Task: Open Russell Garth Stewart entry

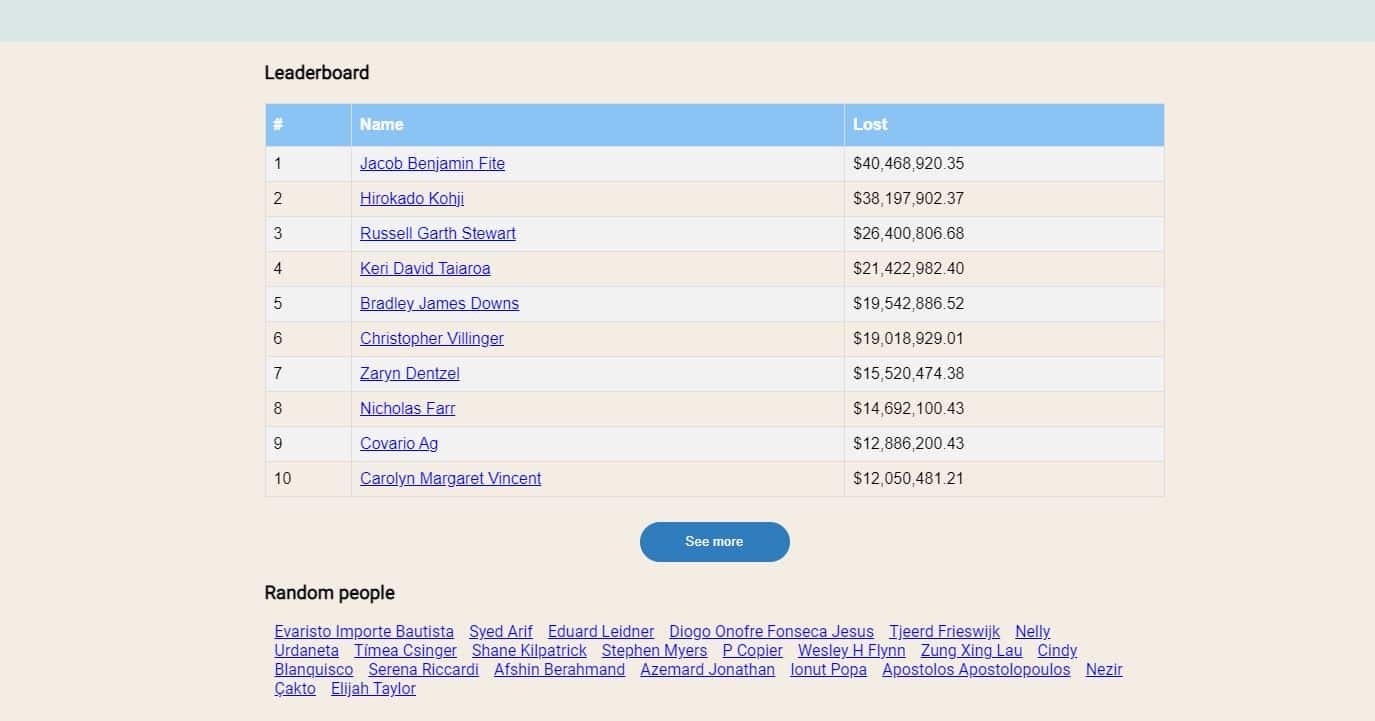Action: (438, 233)
